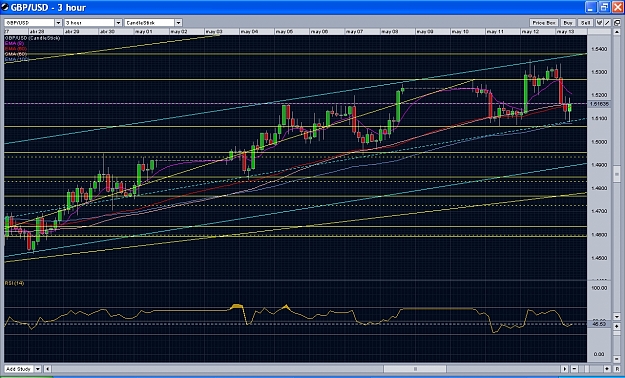Click the Sell button

pos(586,23)
